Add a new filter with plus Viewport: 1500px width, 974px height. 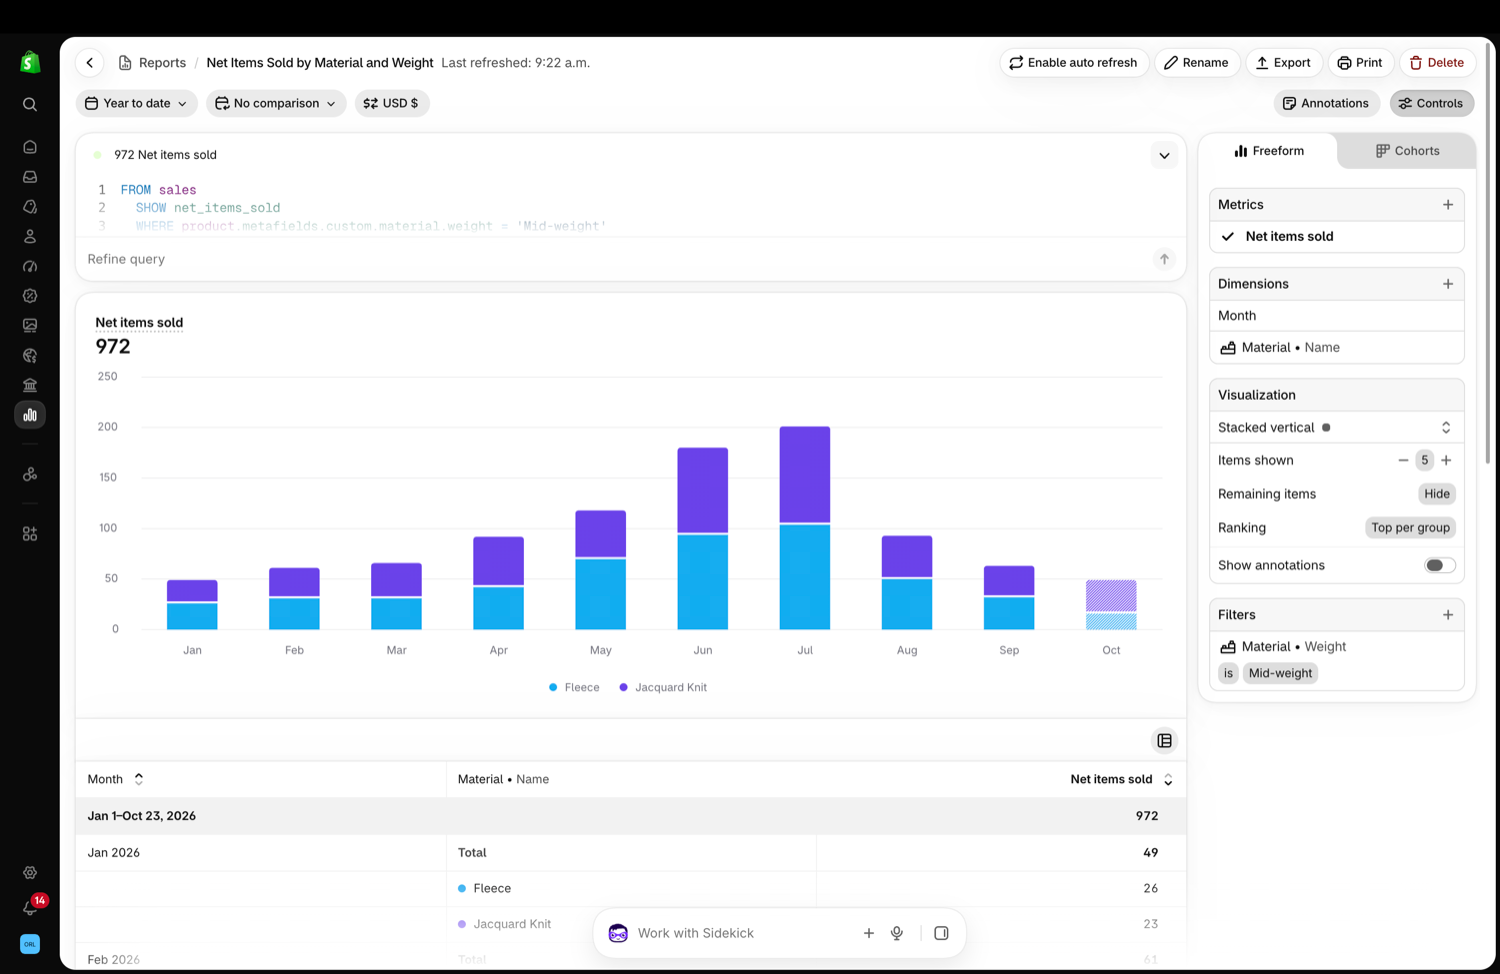click(1448, 615)
